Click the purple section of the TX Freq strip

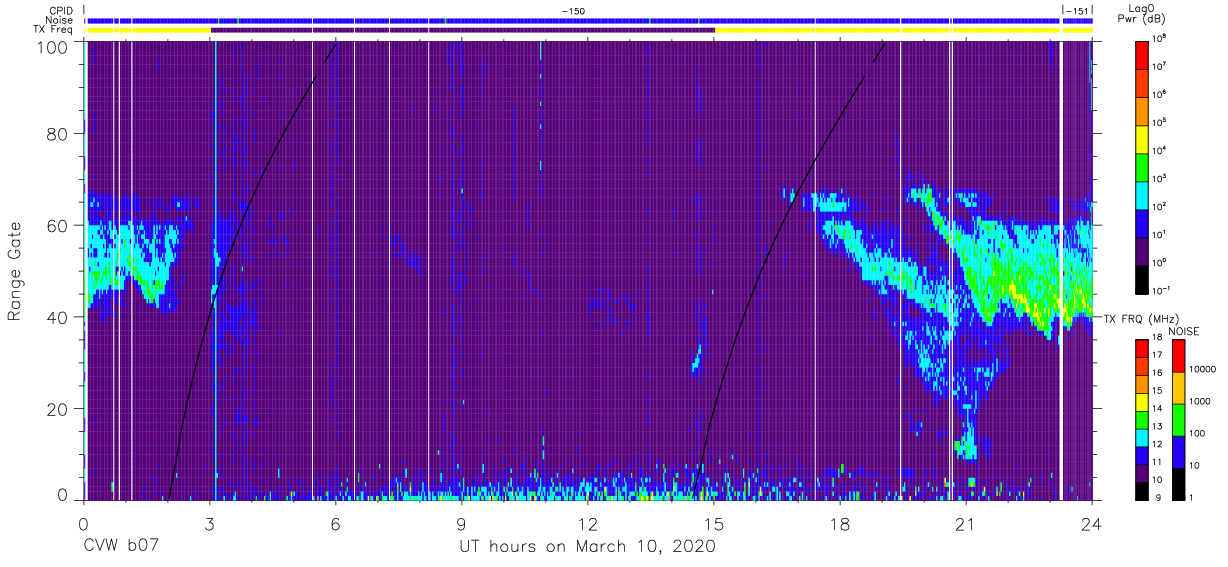coord(463,30)
